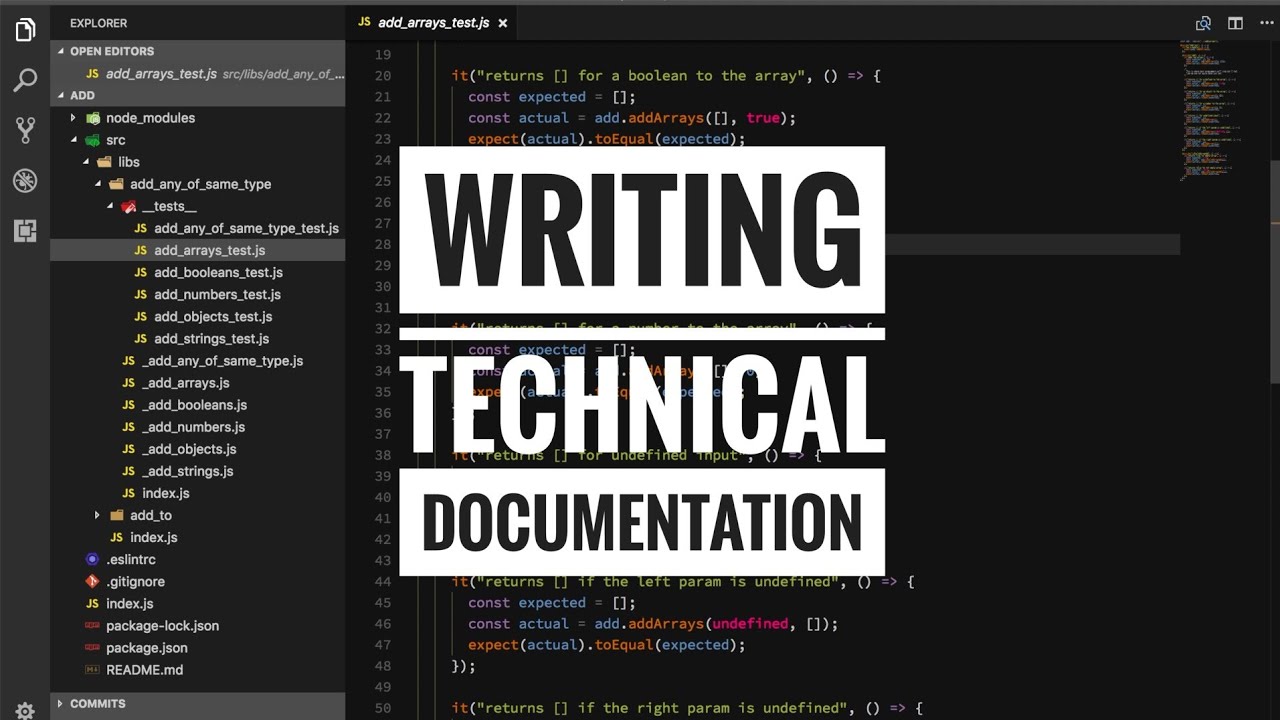The height and width of the screenshot is (720, 1280).
Task: Split the editor with the split icon
Action: coord(1235,23)
